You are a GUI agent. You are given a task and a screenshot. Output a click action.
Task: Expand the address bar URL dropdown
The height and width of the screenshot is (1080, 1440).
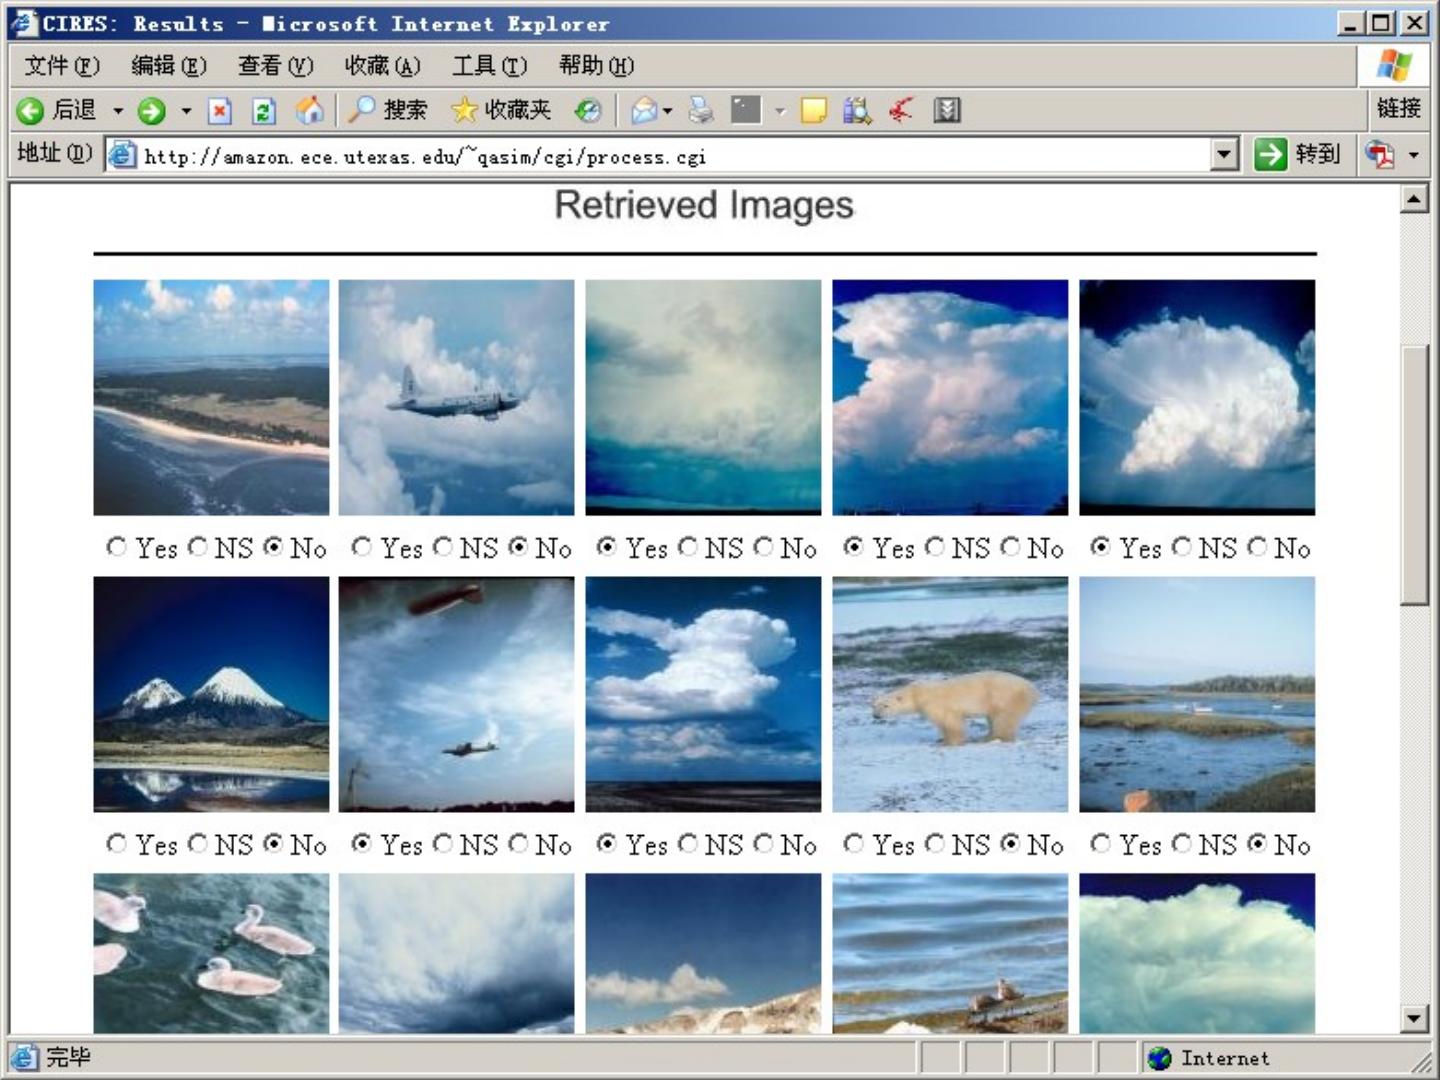pos(1224,155)
